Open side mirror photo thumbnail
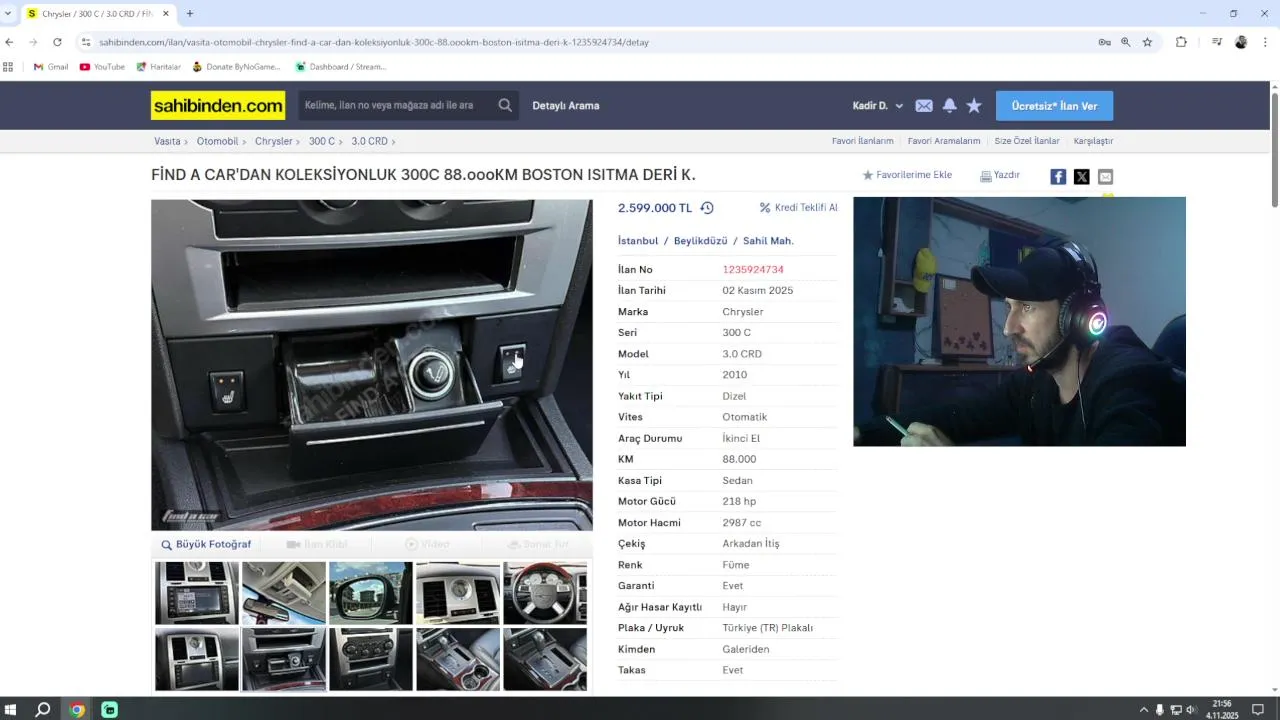Image resolution: width=1280 pixels, height=720 pixels. click(371, 593)
